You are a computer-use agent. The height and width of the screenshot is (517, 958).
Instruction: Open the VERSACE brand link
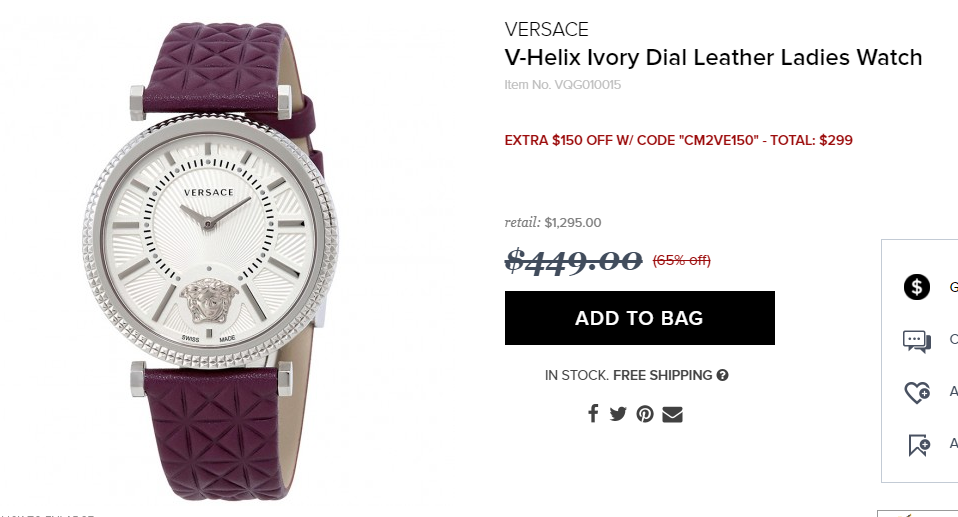[x=546, y=29]
